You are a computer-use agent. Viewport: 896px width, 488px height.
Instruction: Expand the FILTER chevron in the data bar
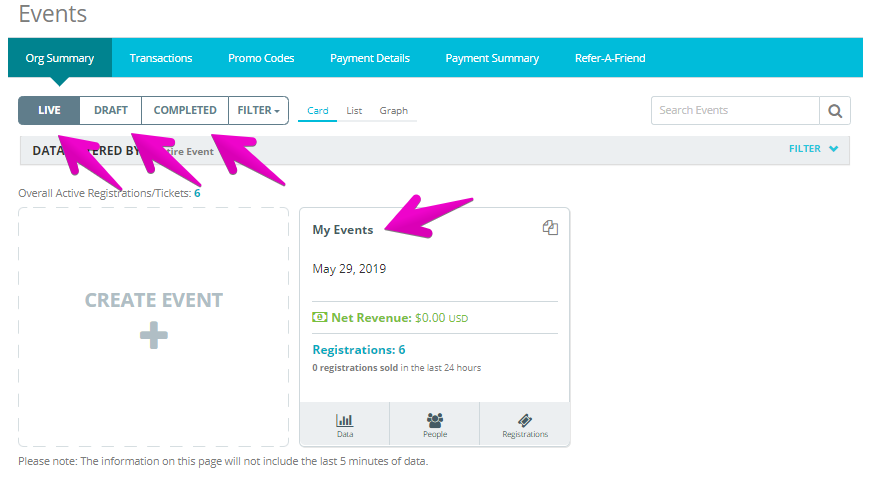(834, 149)
